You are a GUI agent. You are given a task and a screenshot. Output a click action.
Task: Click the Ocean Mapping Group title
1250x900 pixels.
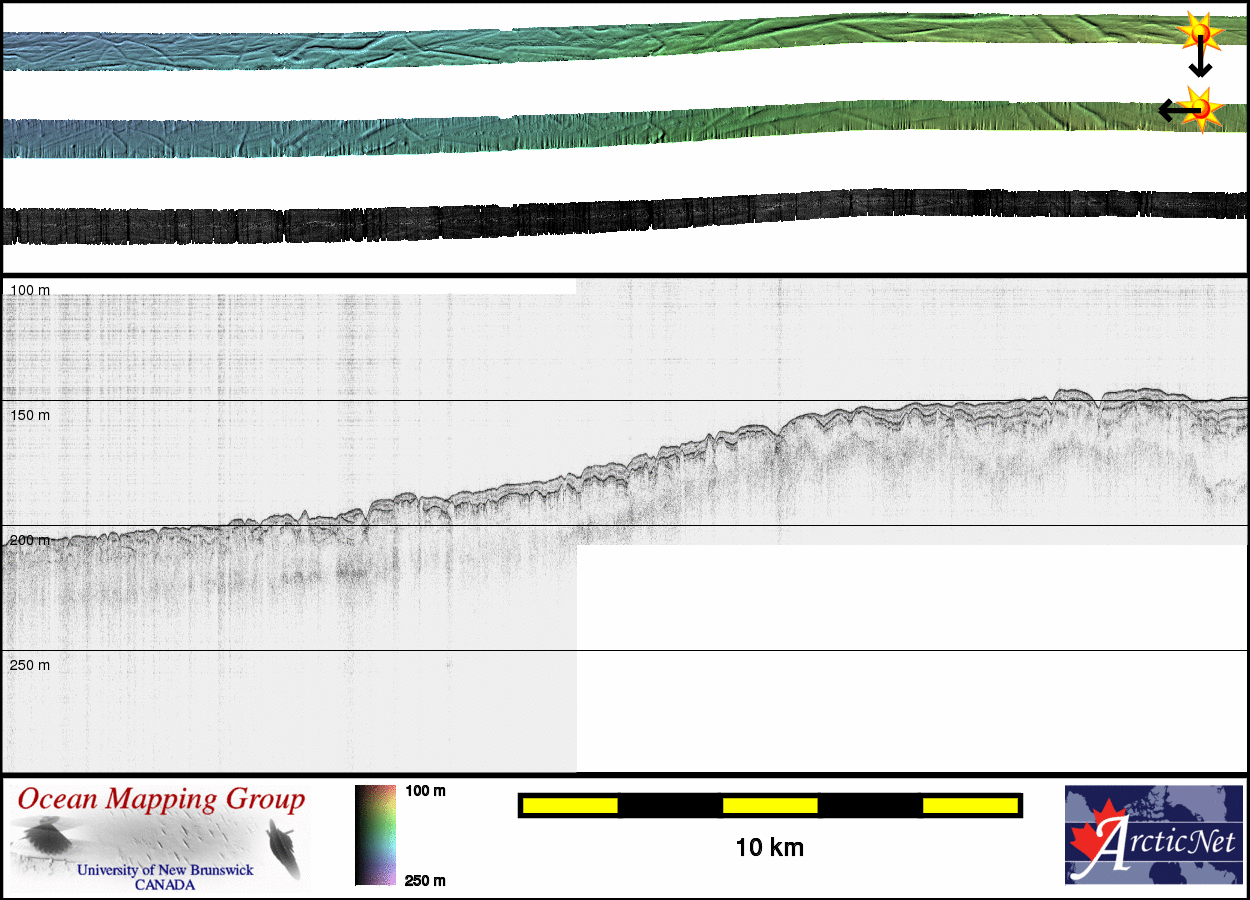click(x=161, y=799)
